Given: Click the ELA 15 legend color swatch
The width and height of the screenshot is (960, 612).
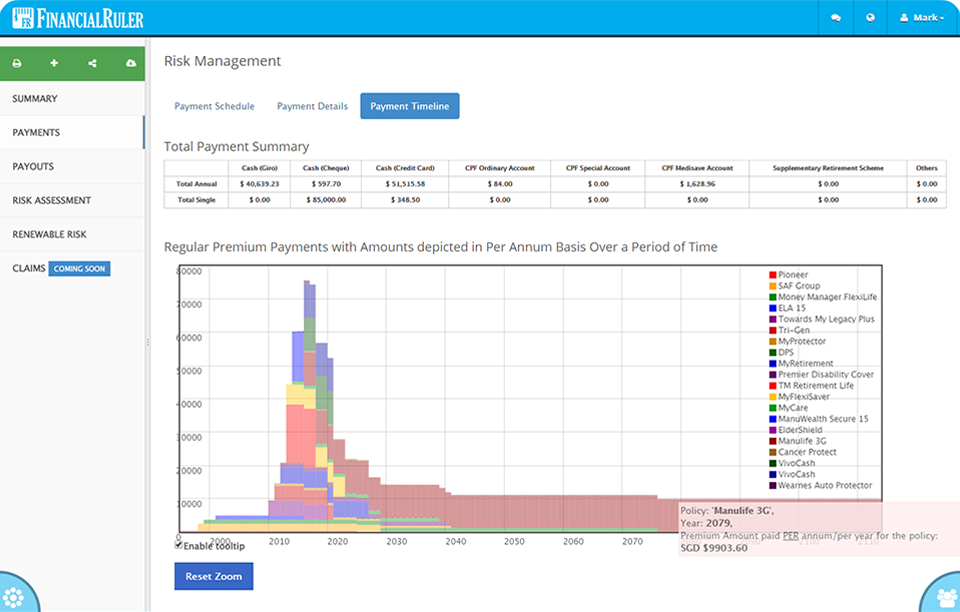Looking at the screenshot, I should (773, 308).
